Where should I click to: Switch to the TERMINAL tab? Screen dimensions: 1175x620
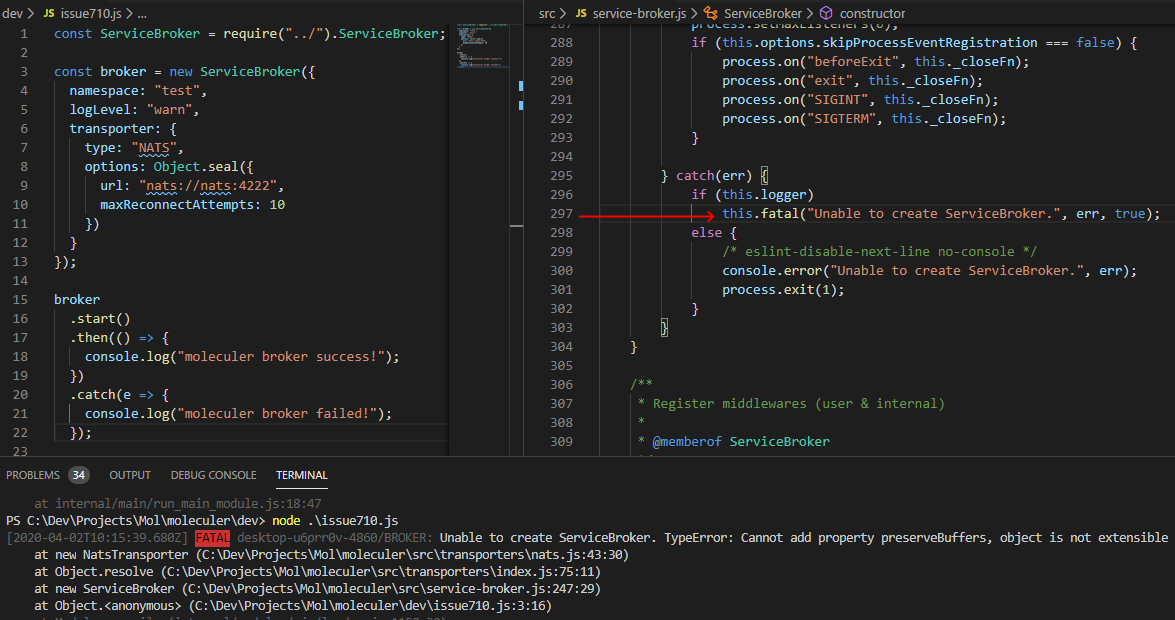301,475
